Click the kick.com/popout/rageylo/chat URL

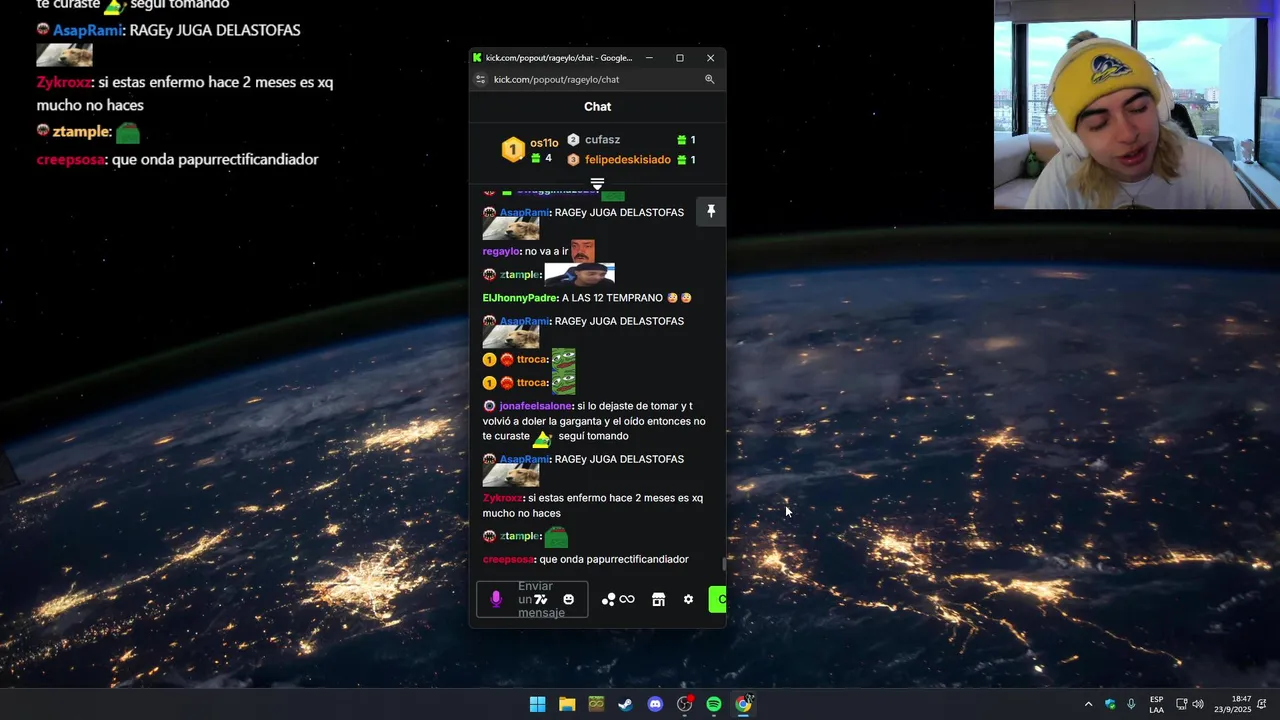[x=556, y=79]
